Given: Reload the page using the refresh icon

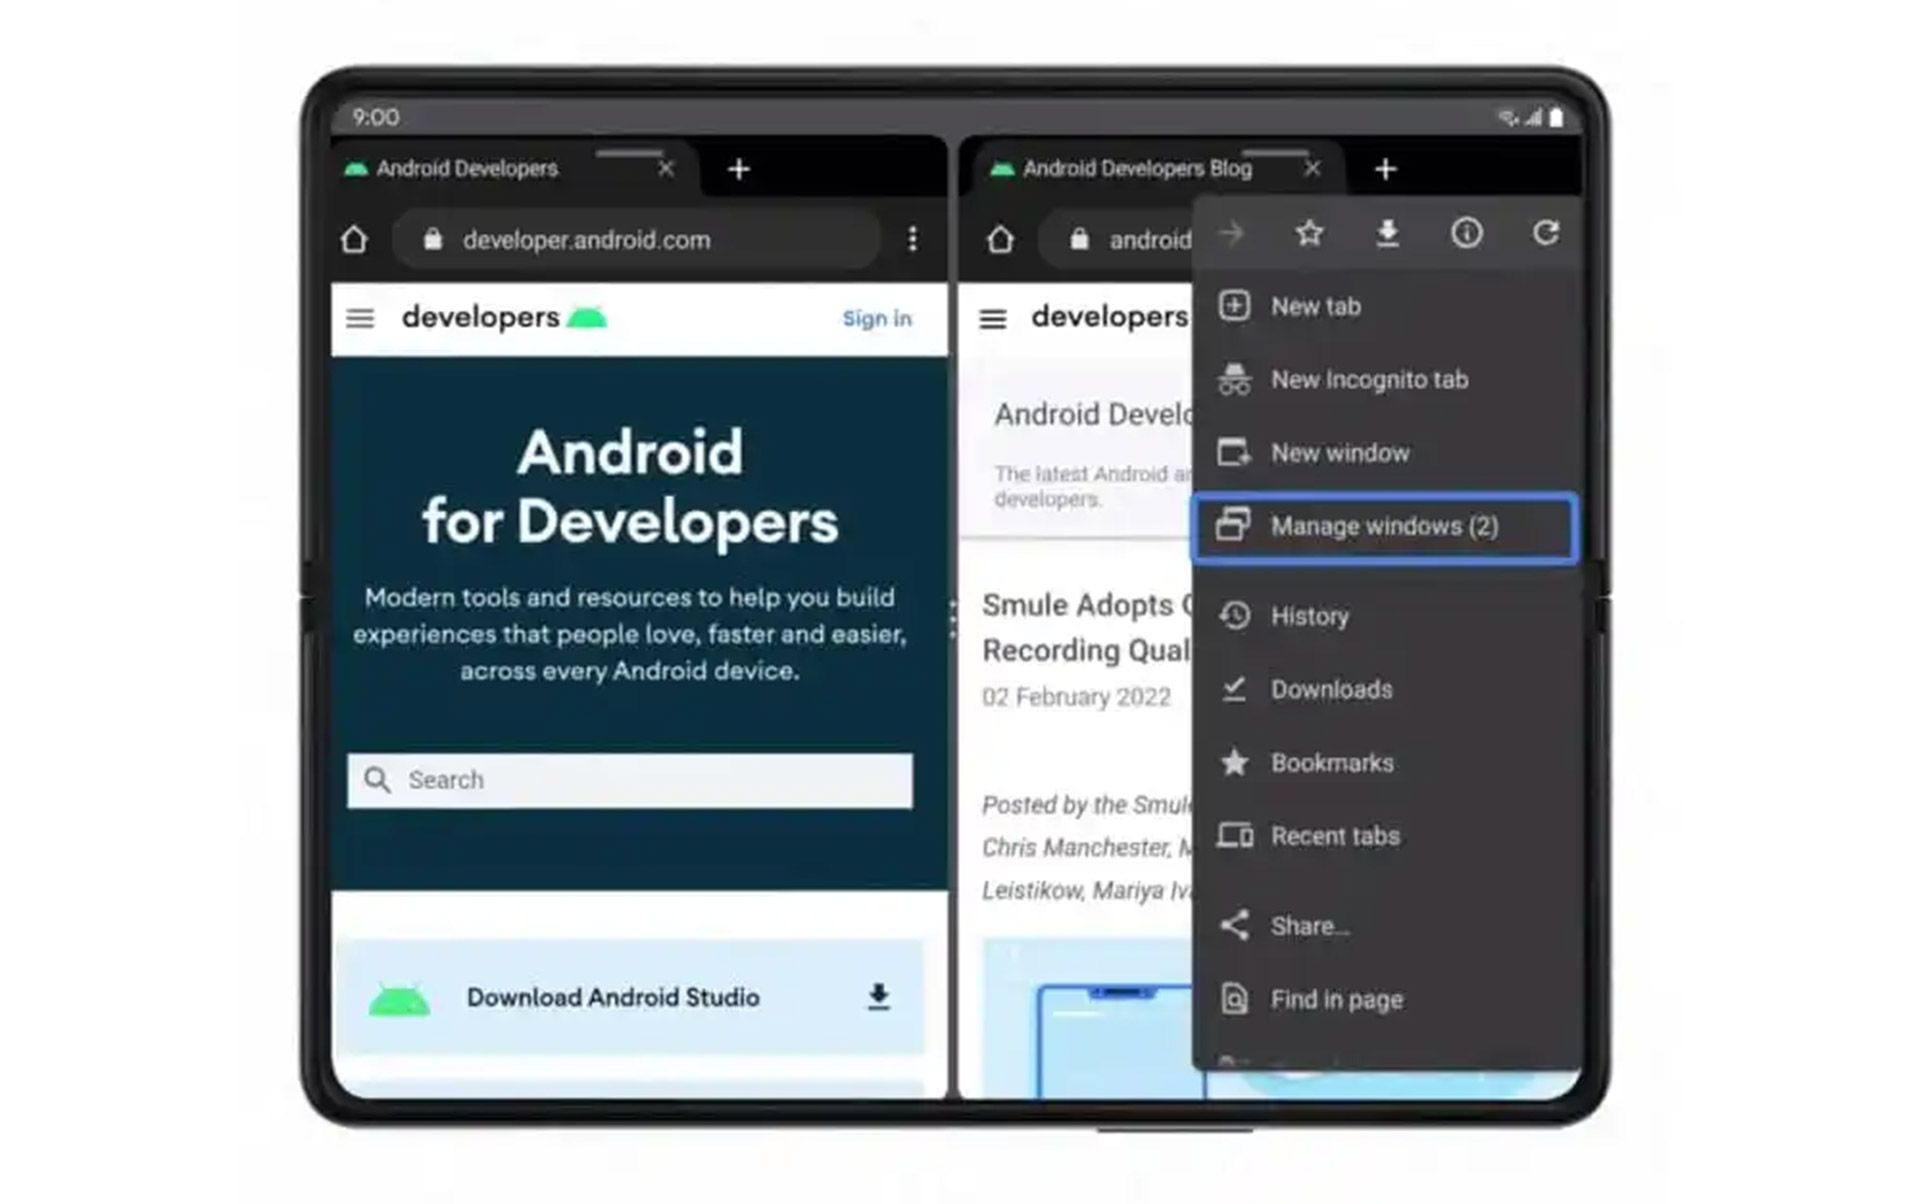Looking at the screenshot, I should [1545, 234].
